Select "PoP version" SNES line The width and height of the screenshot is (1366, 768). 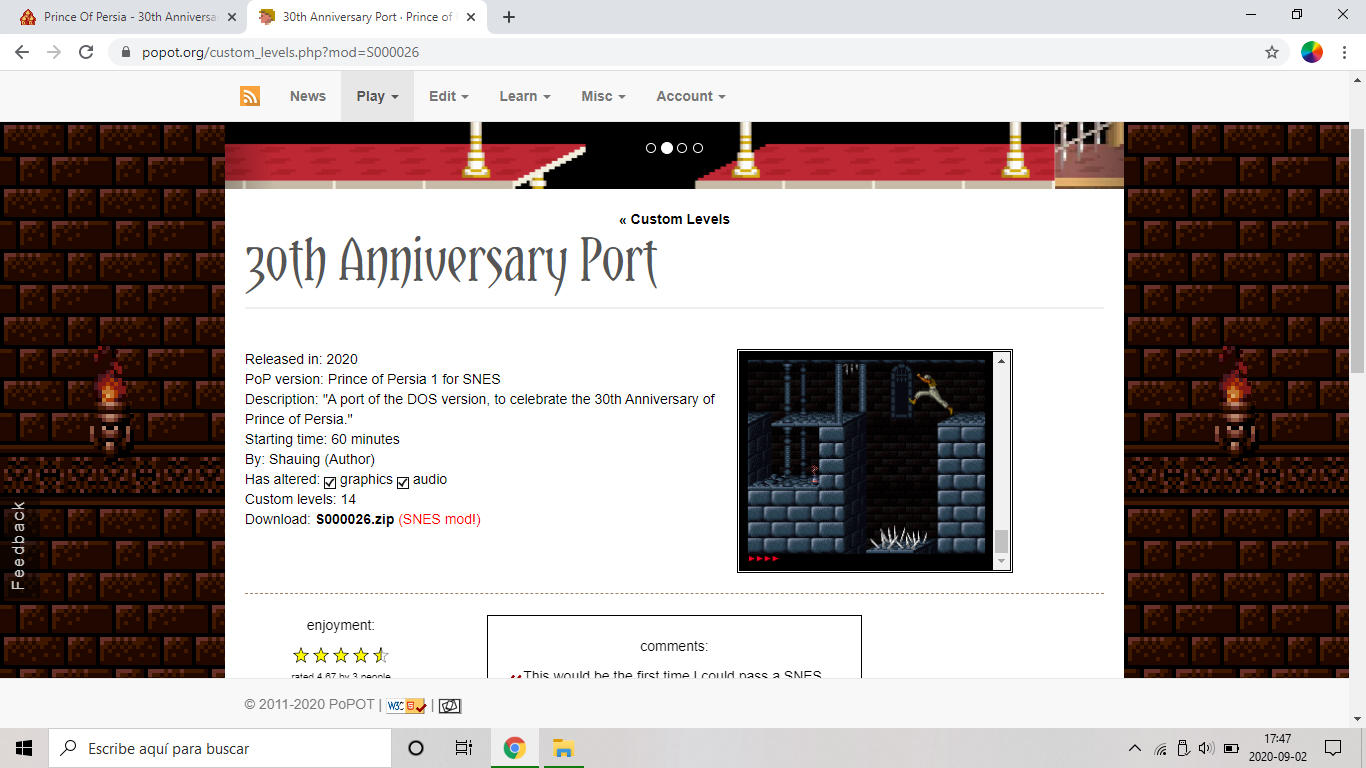click(x=373, y=379)
